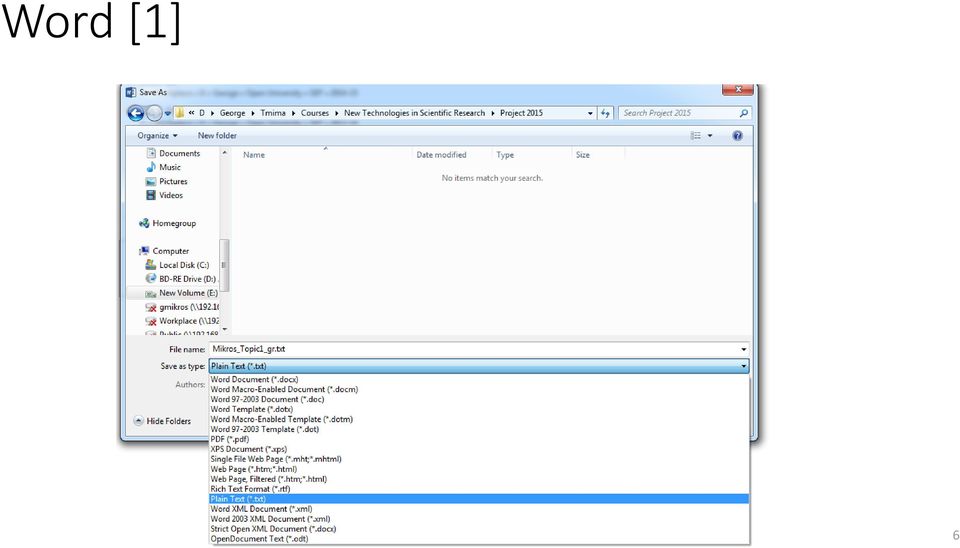Open recent locations arrow beside Forward button
This screenshot has width=960, height=548.
tap(167, 113)
